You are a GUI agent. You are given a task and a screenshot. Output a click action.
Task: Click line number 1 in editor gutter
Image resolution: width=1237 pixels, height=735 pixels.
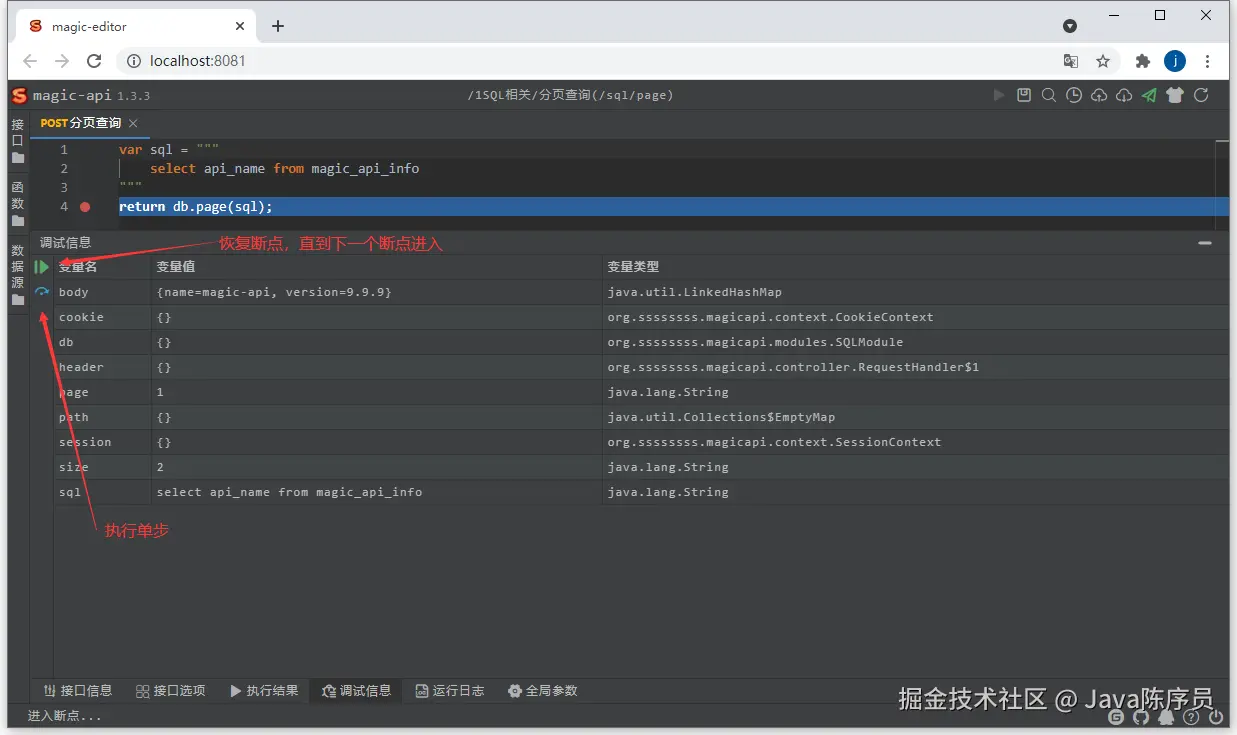point(64,150)
